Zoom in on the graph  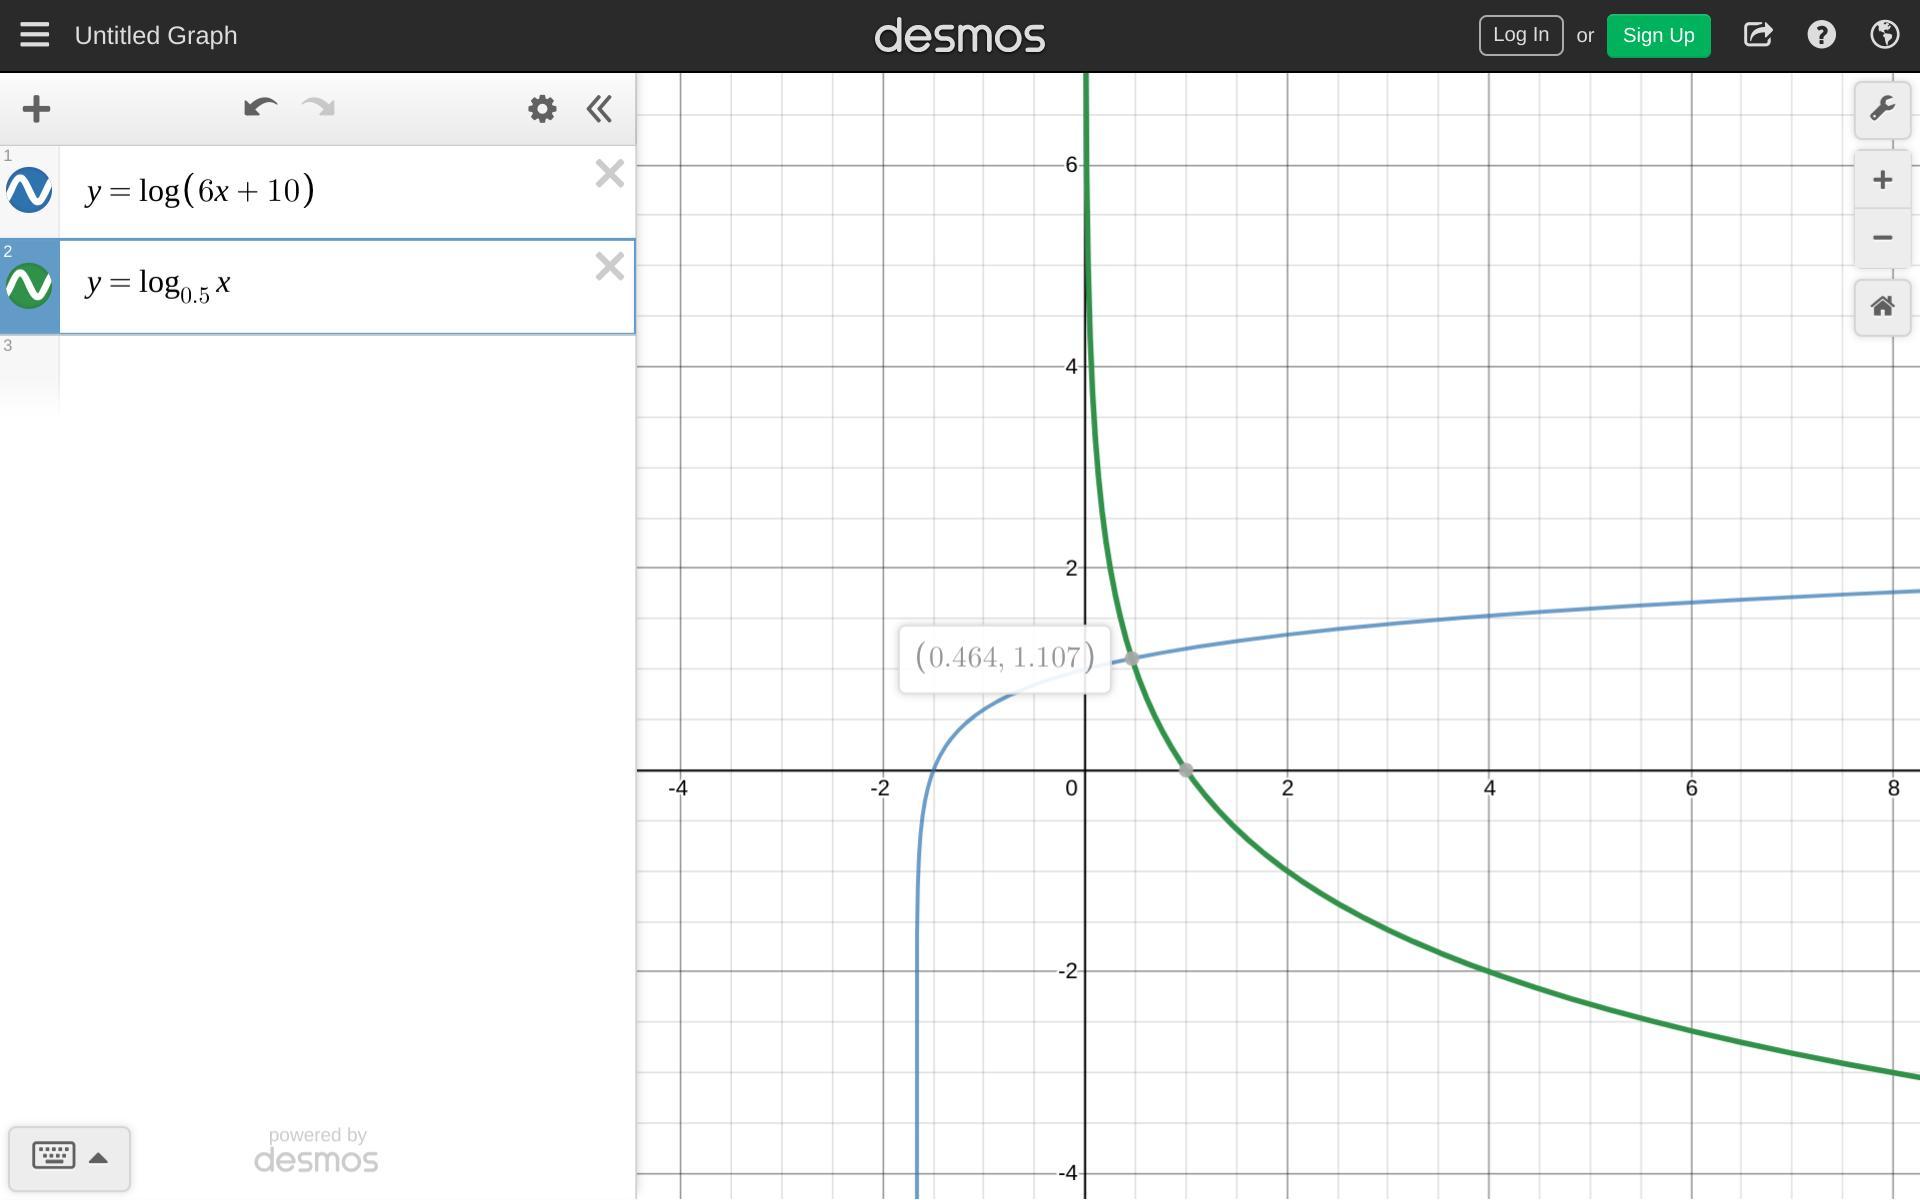(1882, 180)
